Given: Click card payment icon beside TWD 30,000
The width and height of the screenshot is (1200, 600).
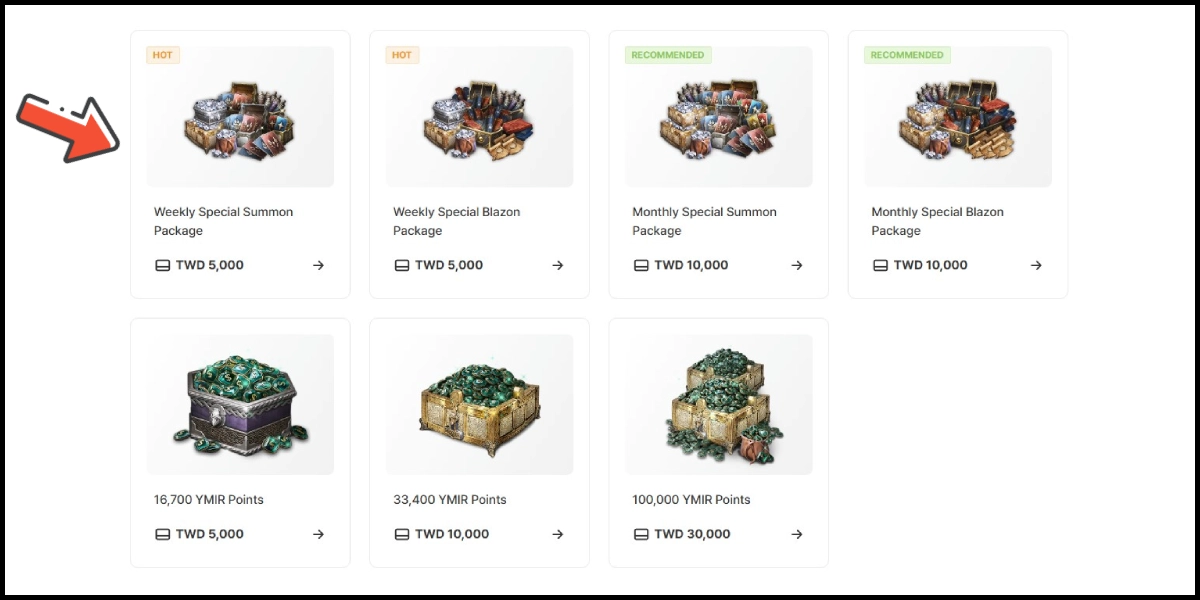Looking at the screenshot, I should (641, 534).
